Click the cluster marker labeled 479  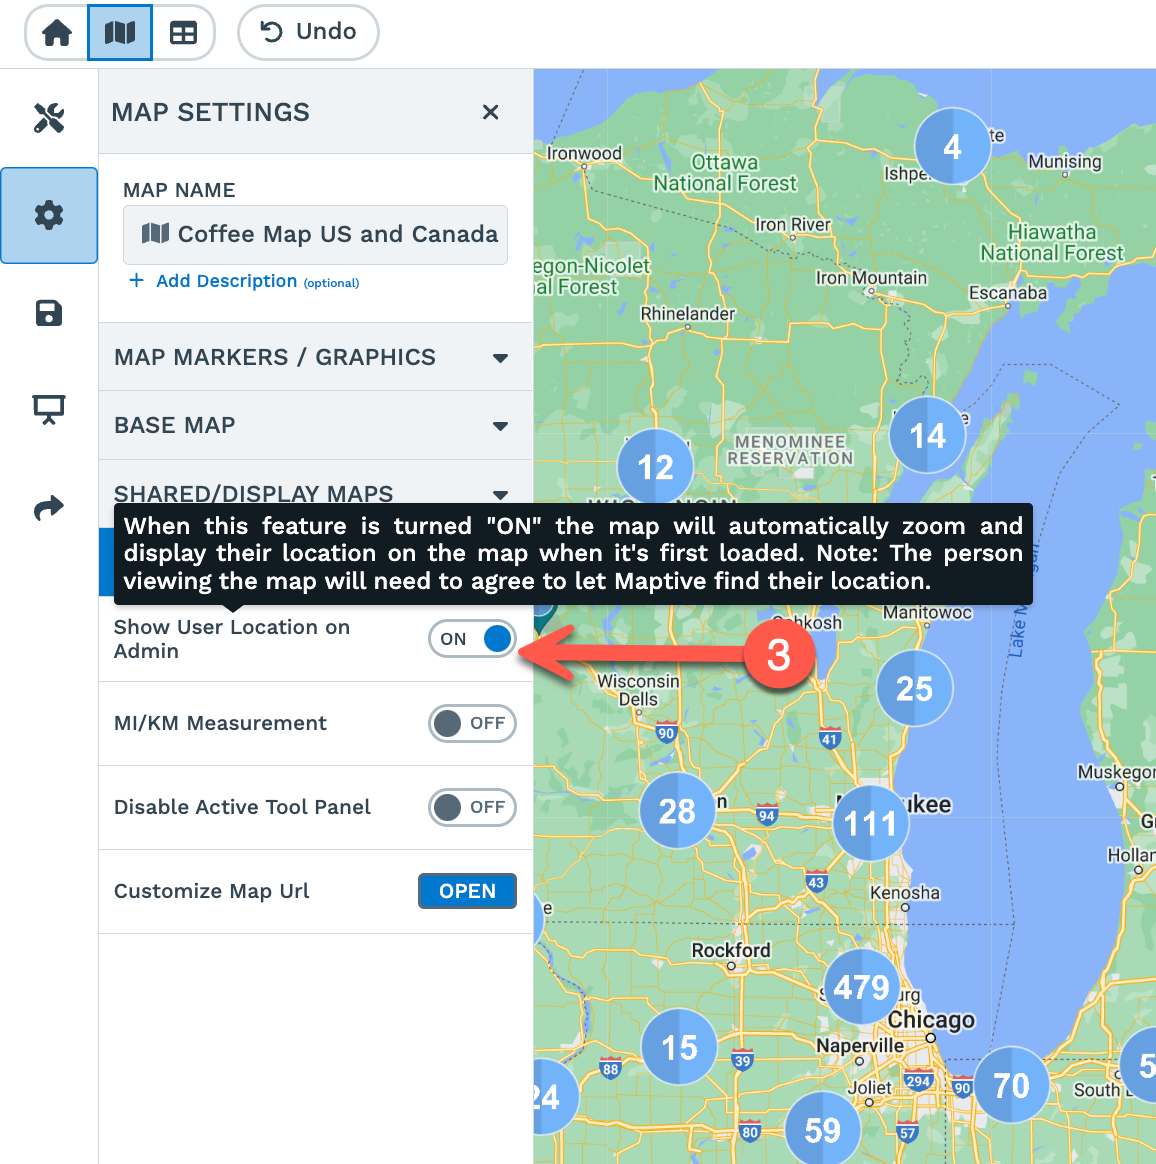tap(861, 987)
